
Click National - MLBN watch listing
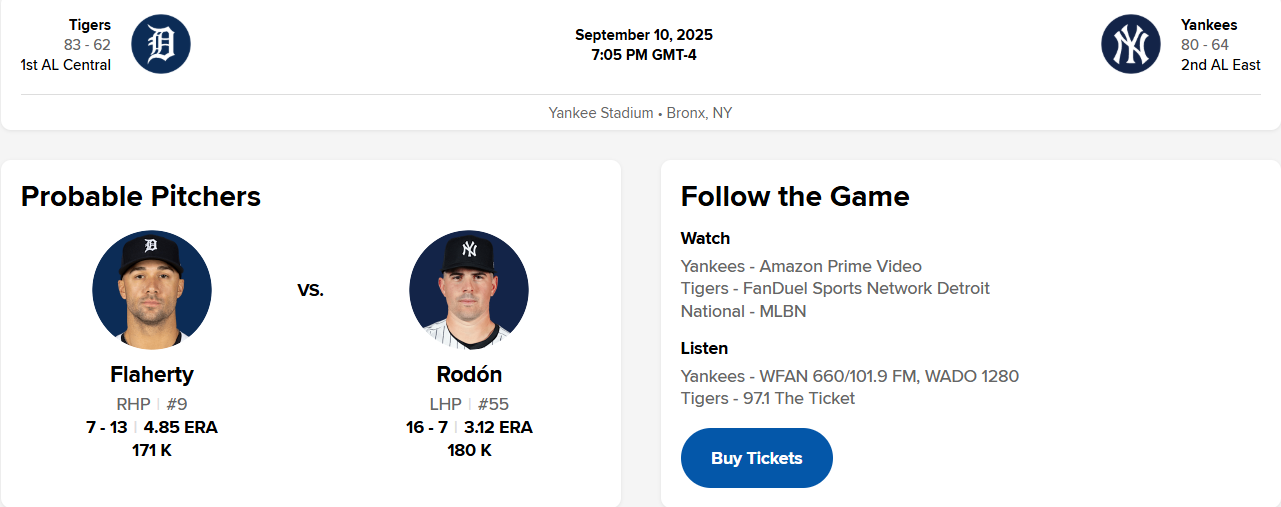pos(743,311)
